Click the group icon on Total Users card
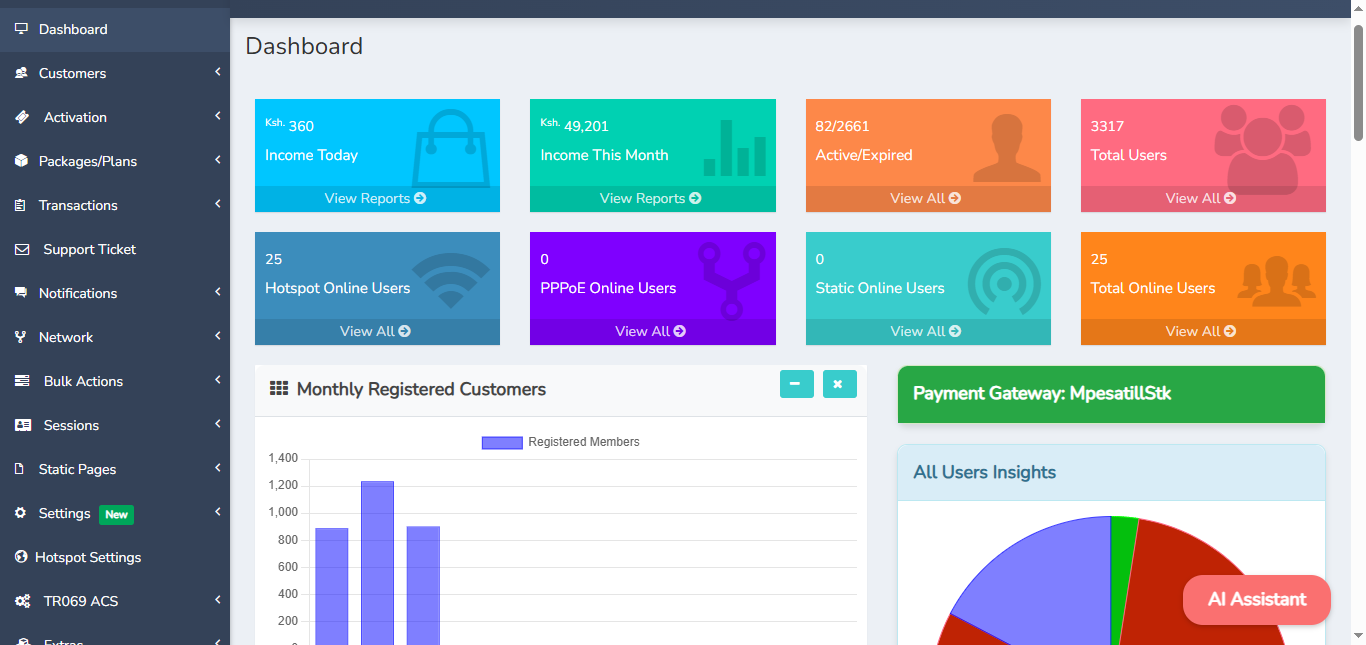This screenshot has width=1366, height=645. 1263,148
